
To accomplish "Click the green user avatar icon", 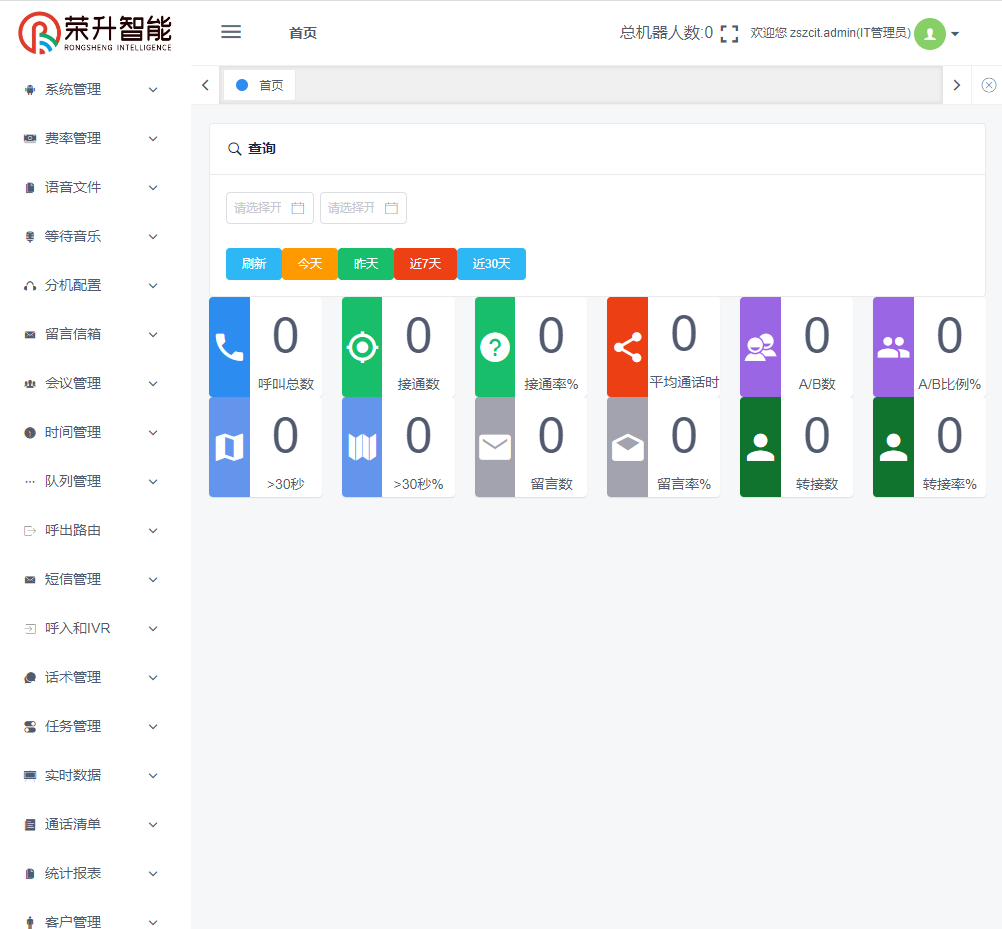I will coord(930,34).
